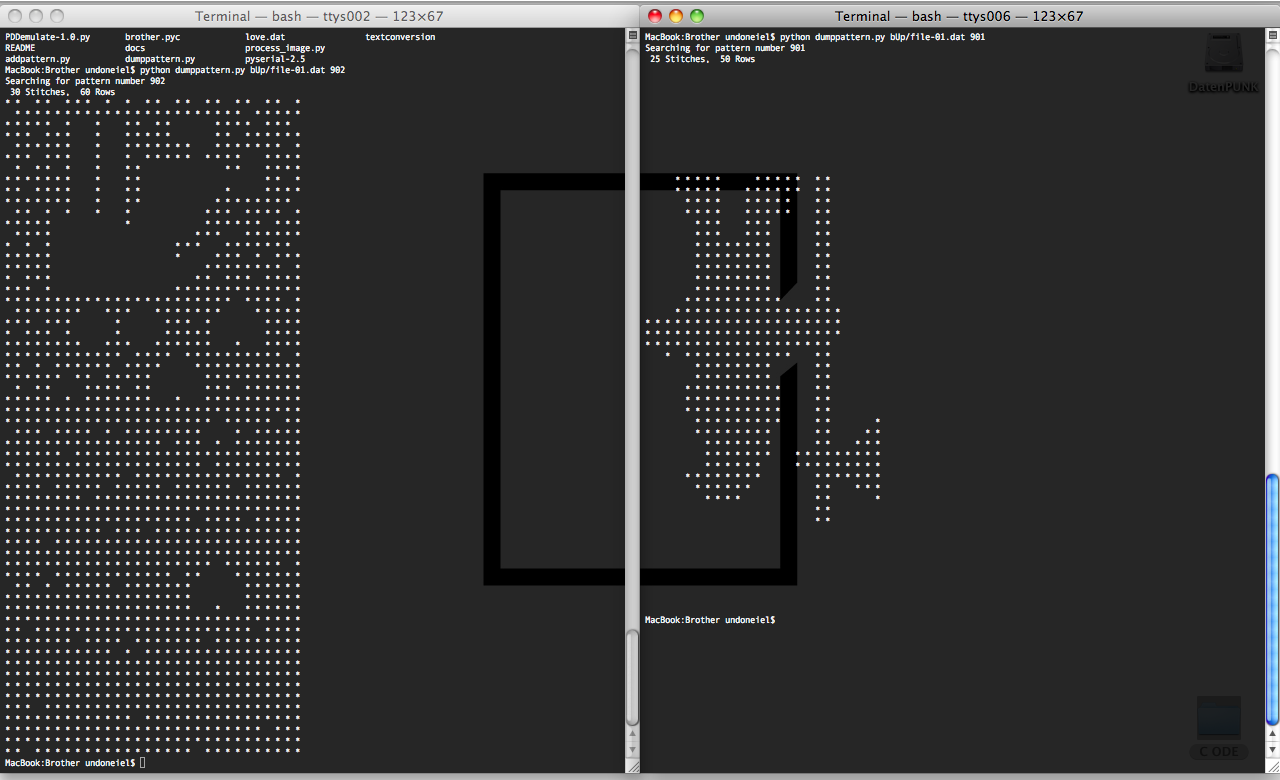Click the split pane icon in ttys006 window
This screenshot has width=1280, height=780.
coord(1272,35)
